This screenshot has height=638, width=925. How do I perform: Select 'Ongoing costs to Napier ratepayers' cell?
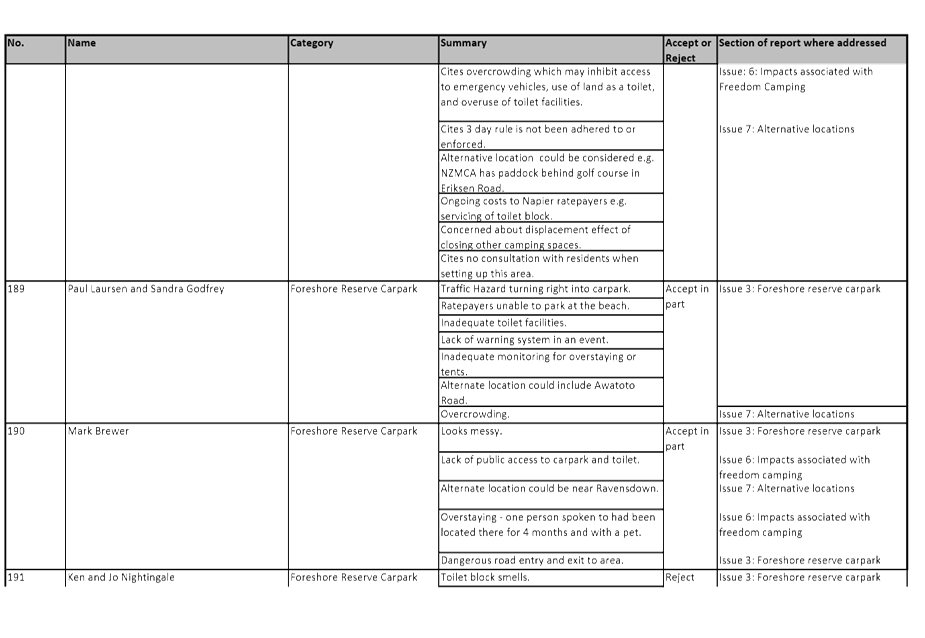551,208
